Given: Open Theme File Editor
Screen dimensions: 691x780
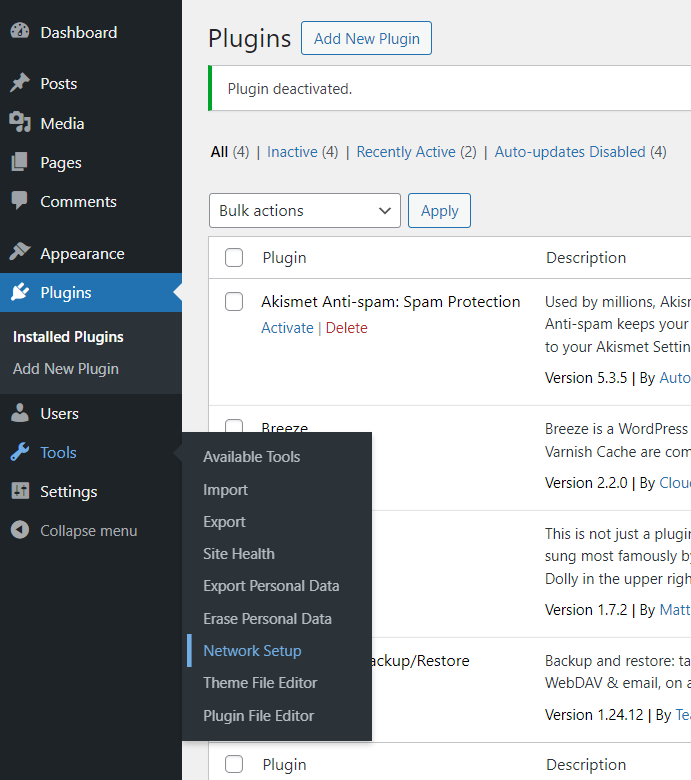Looking at the screenshot, I should pos(260,683).
